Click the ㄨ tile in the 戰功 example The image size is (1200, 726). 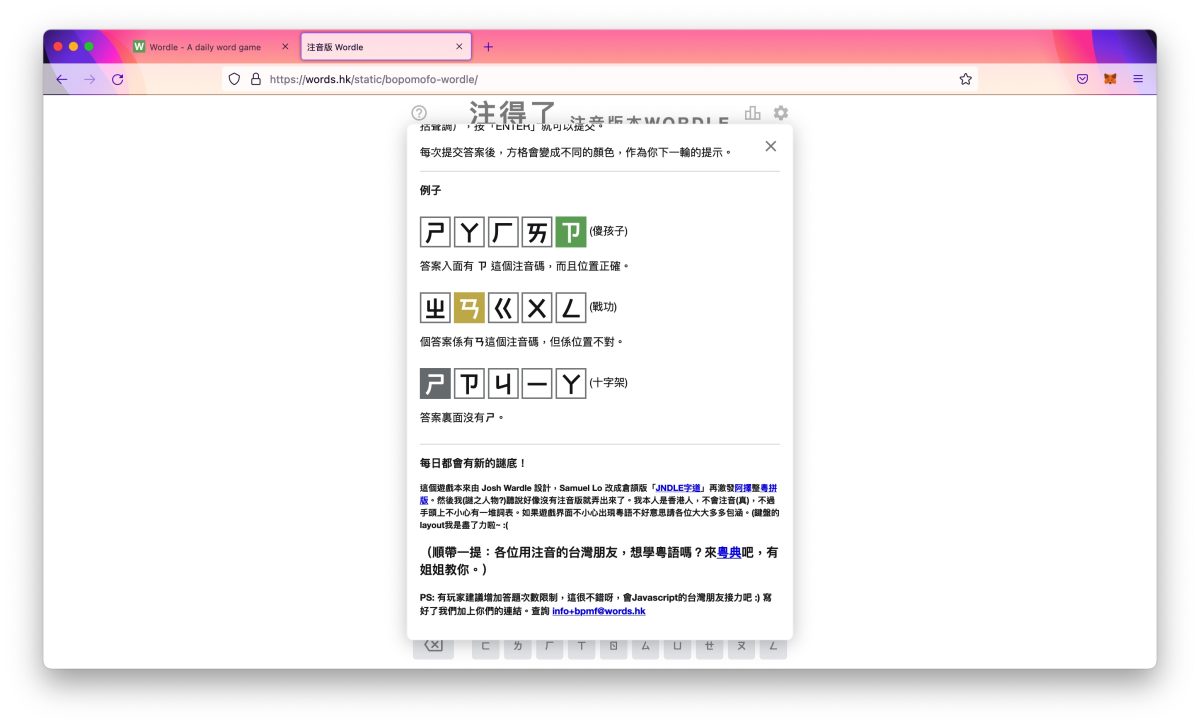pos(537,308)
